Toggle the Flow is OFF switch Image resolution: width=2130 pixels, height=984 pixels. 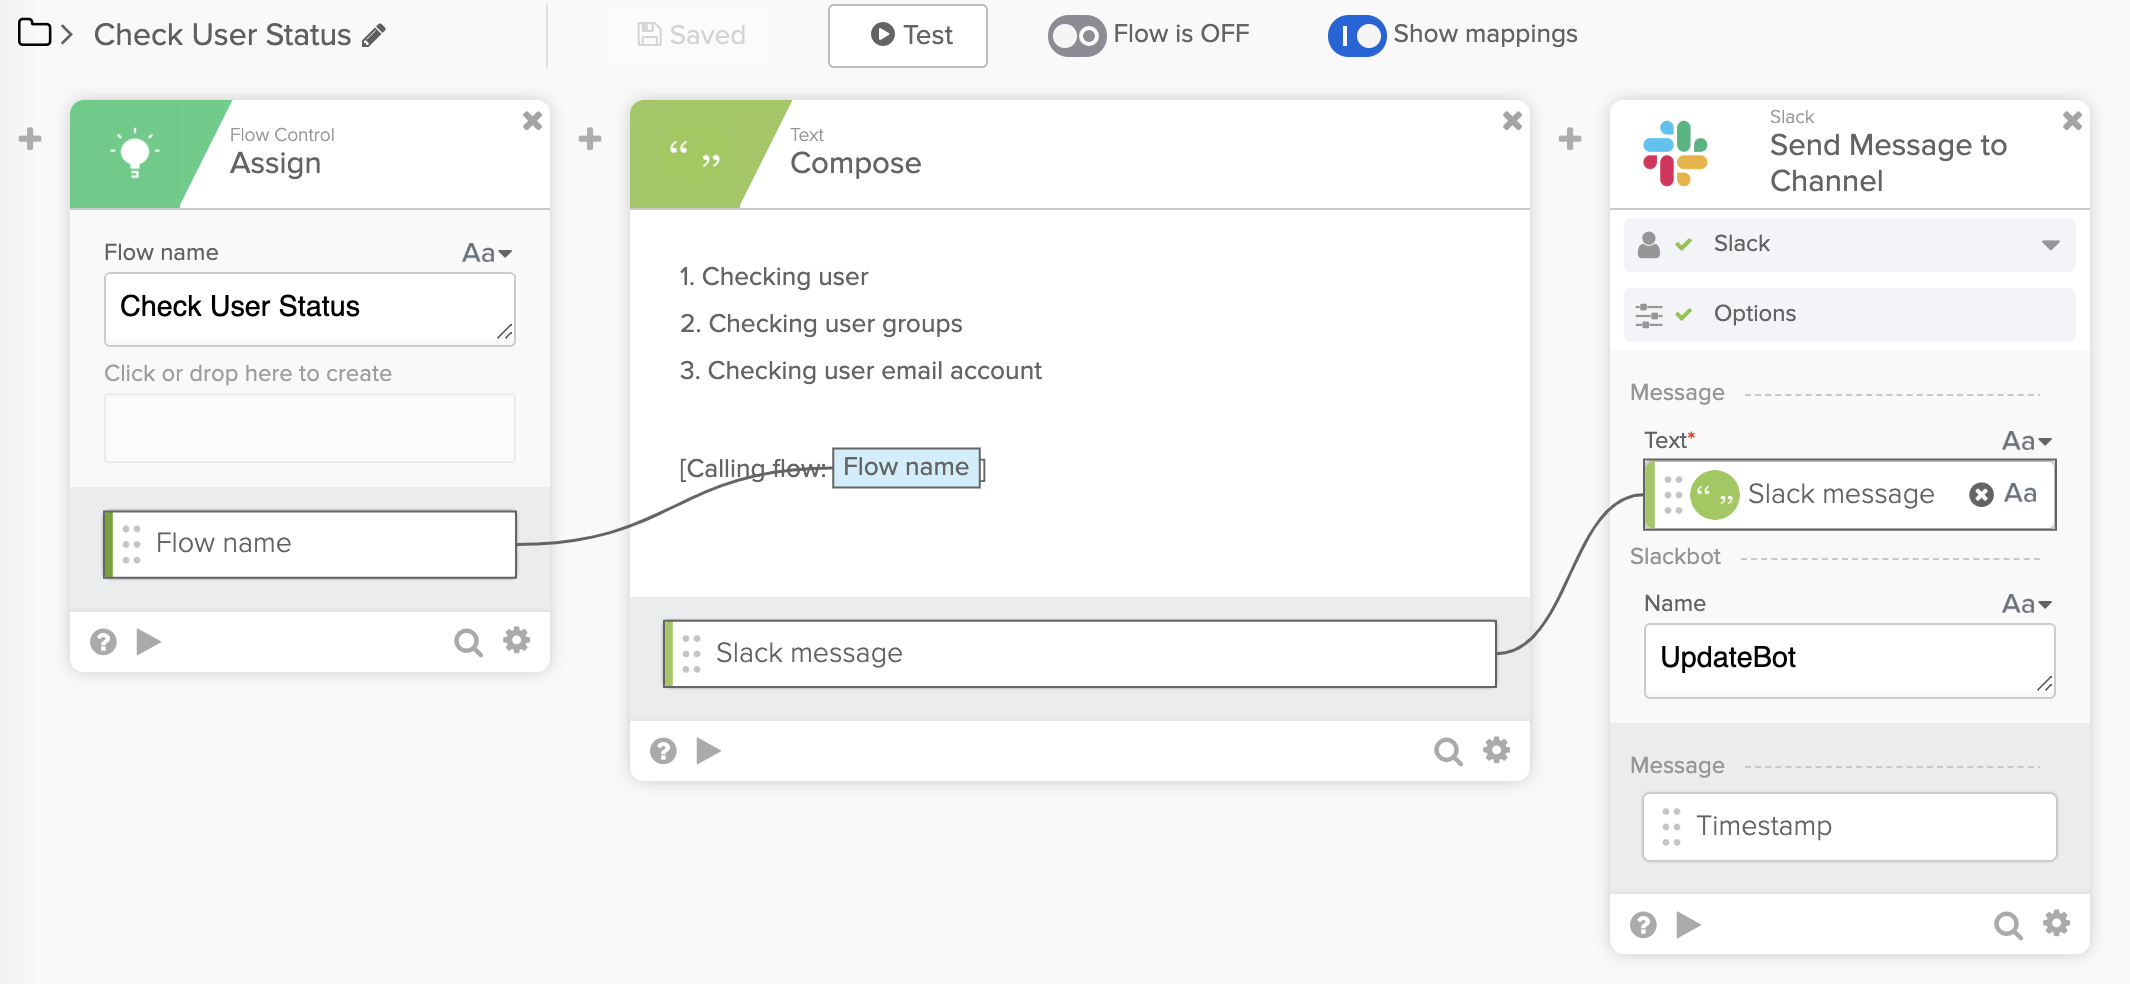1076,36
